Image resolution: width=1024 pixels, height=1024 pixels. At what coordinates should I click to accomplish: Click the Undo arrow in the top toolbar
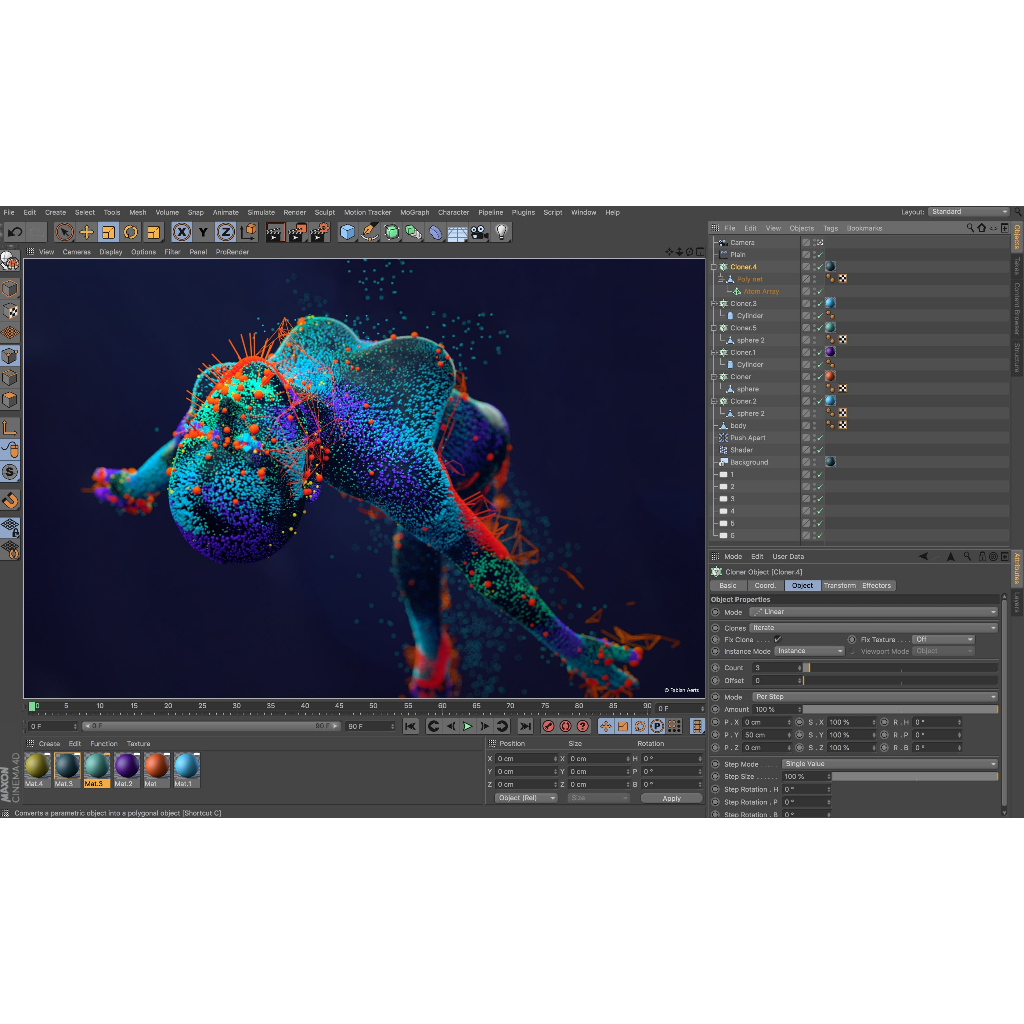coord(15,232)
